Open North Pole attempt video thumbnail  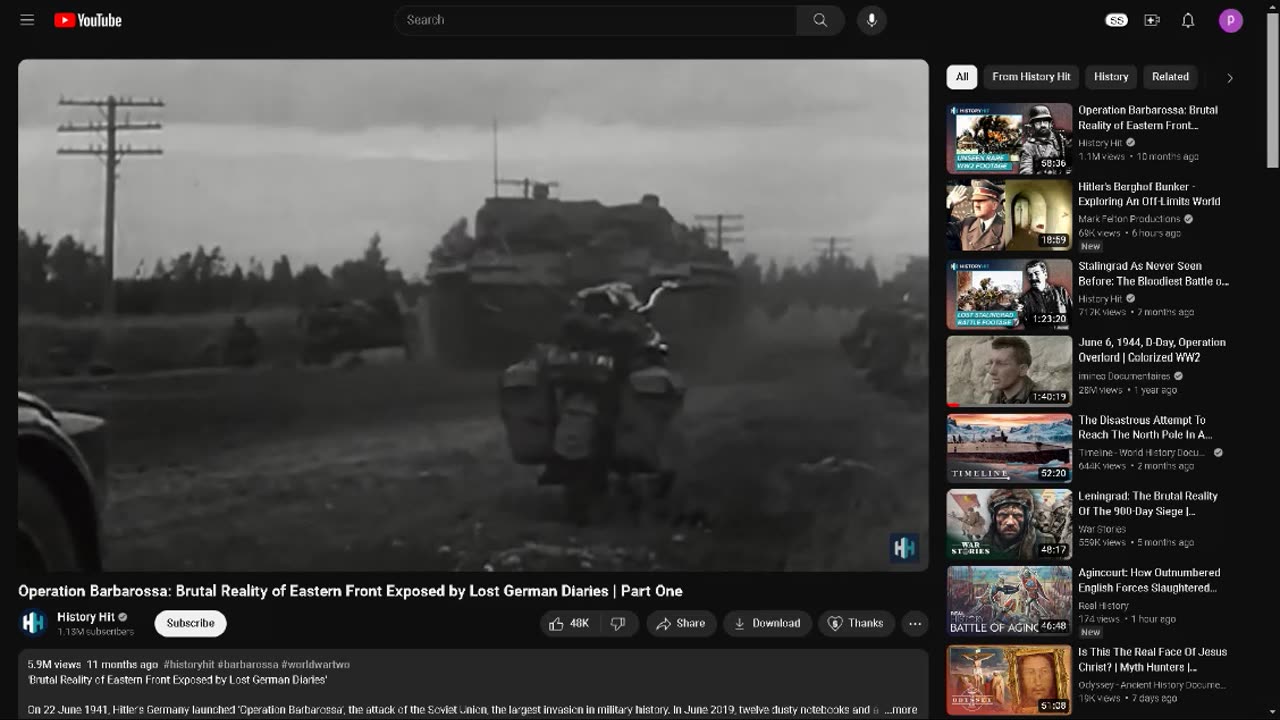click(x=1009, y=448)
